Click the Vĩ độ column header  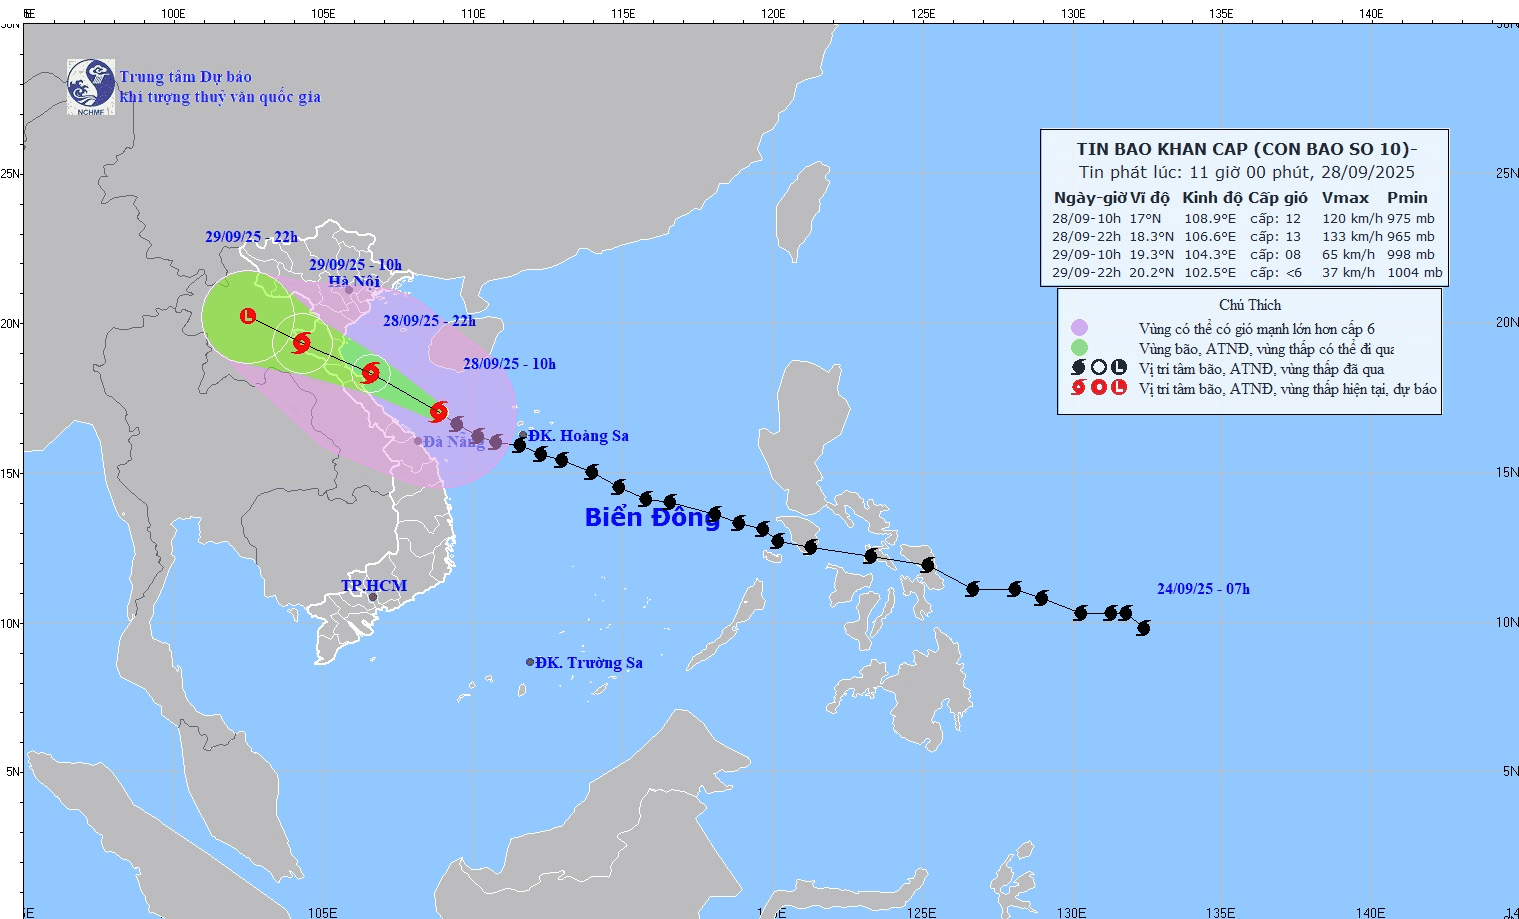(1150, 198)
